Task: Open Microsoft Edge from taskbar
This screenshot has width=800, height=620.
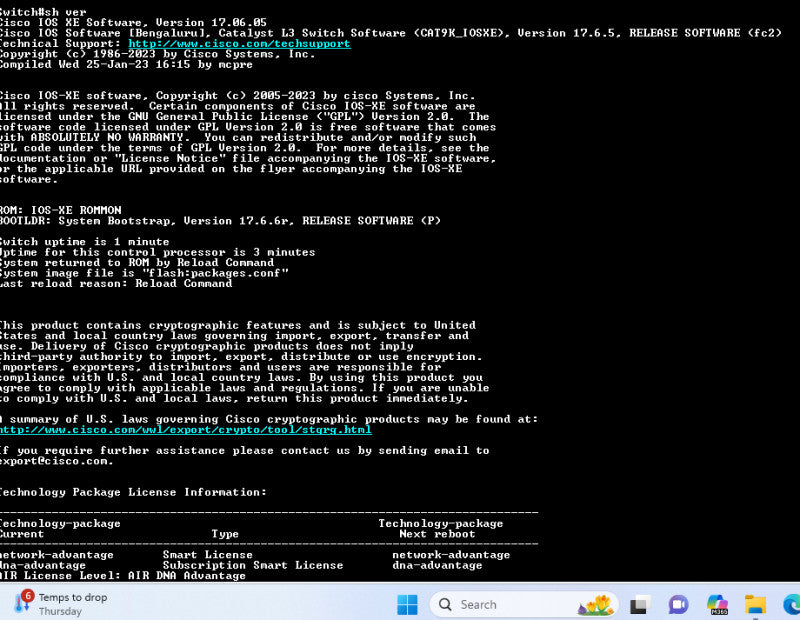Action: 791,605
